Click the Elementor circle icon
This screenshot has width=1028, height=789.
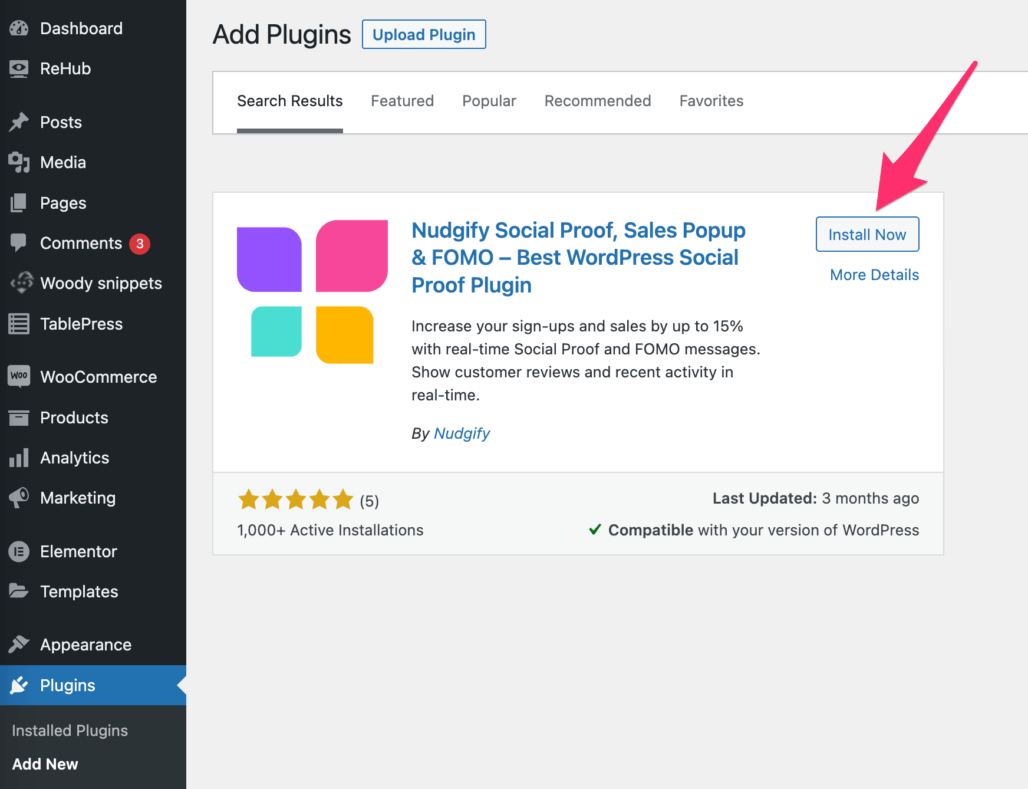coord(19,552)
